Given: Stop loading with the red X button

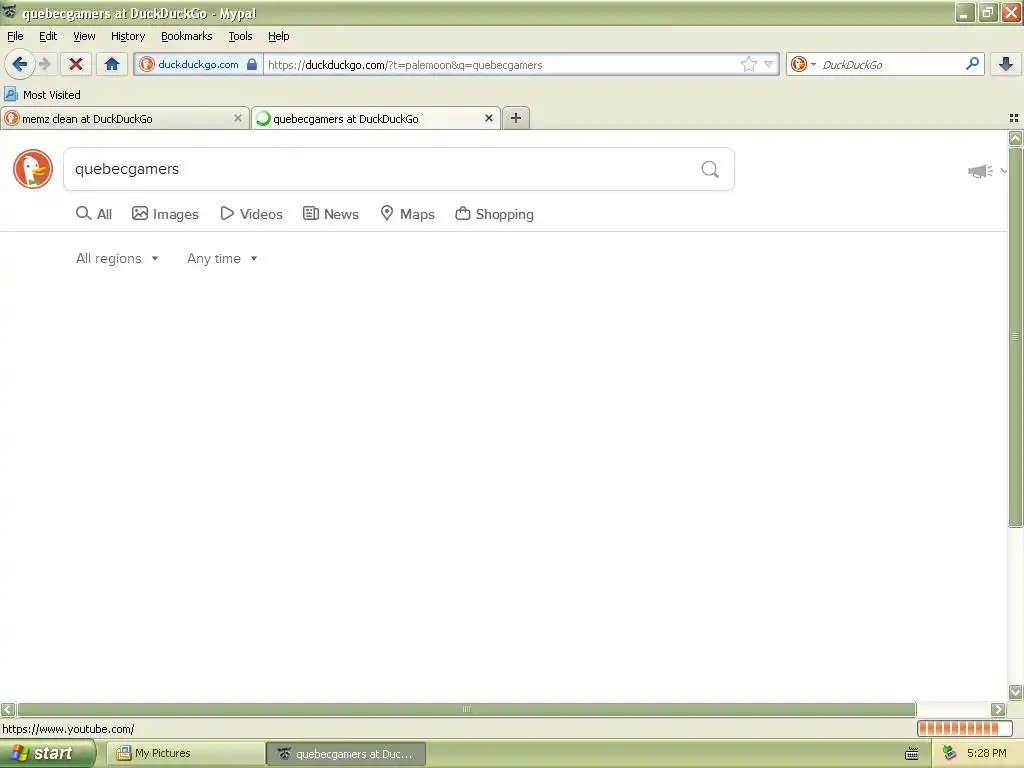Looking at the screenshot, I should (x=76, y=64).
